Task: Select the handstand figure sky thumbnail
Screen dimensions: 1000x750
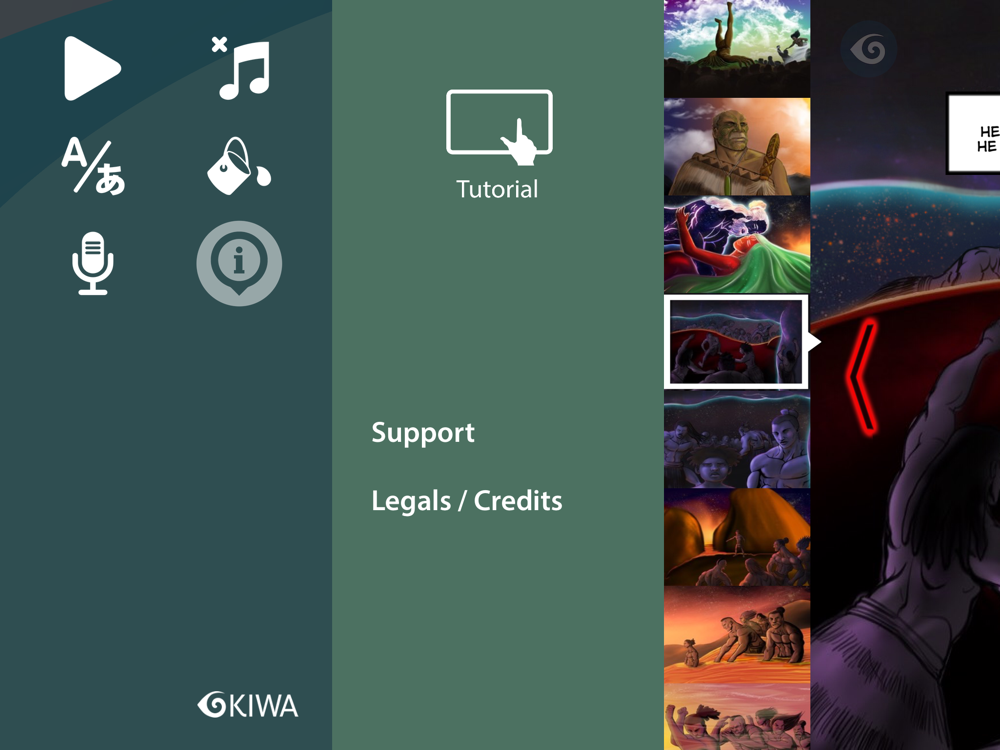Action: [737, 48]
